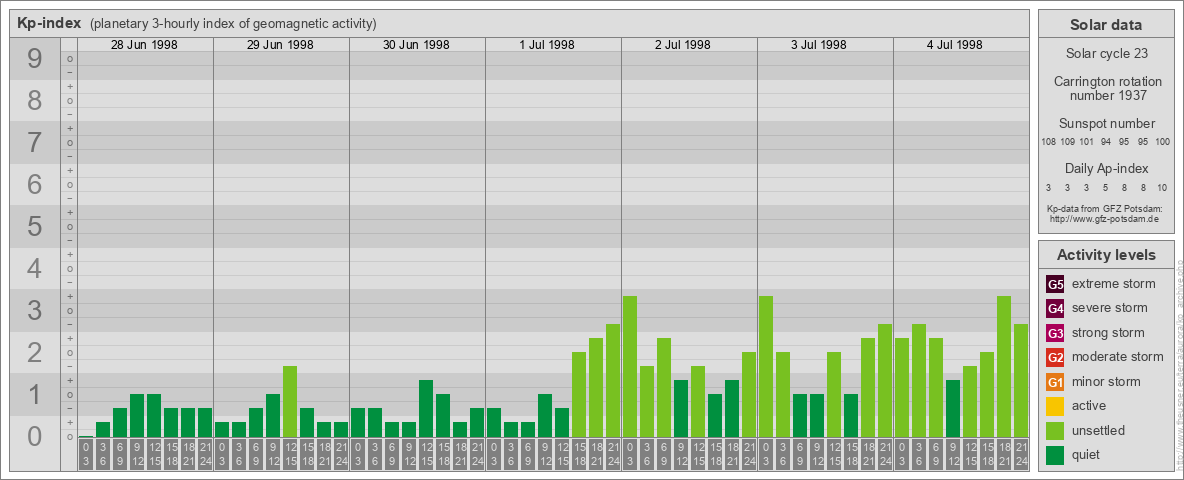Click Daily Ap-index value 5
The width and height of the screenshot is (1184, 480).
click(x=1105, y=187)
